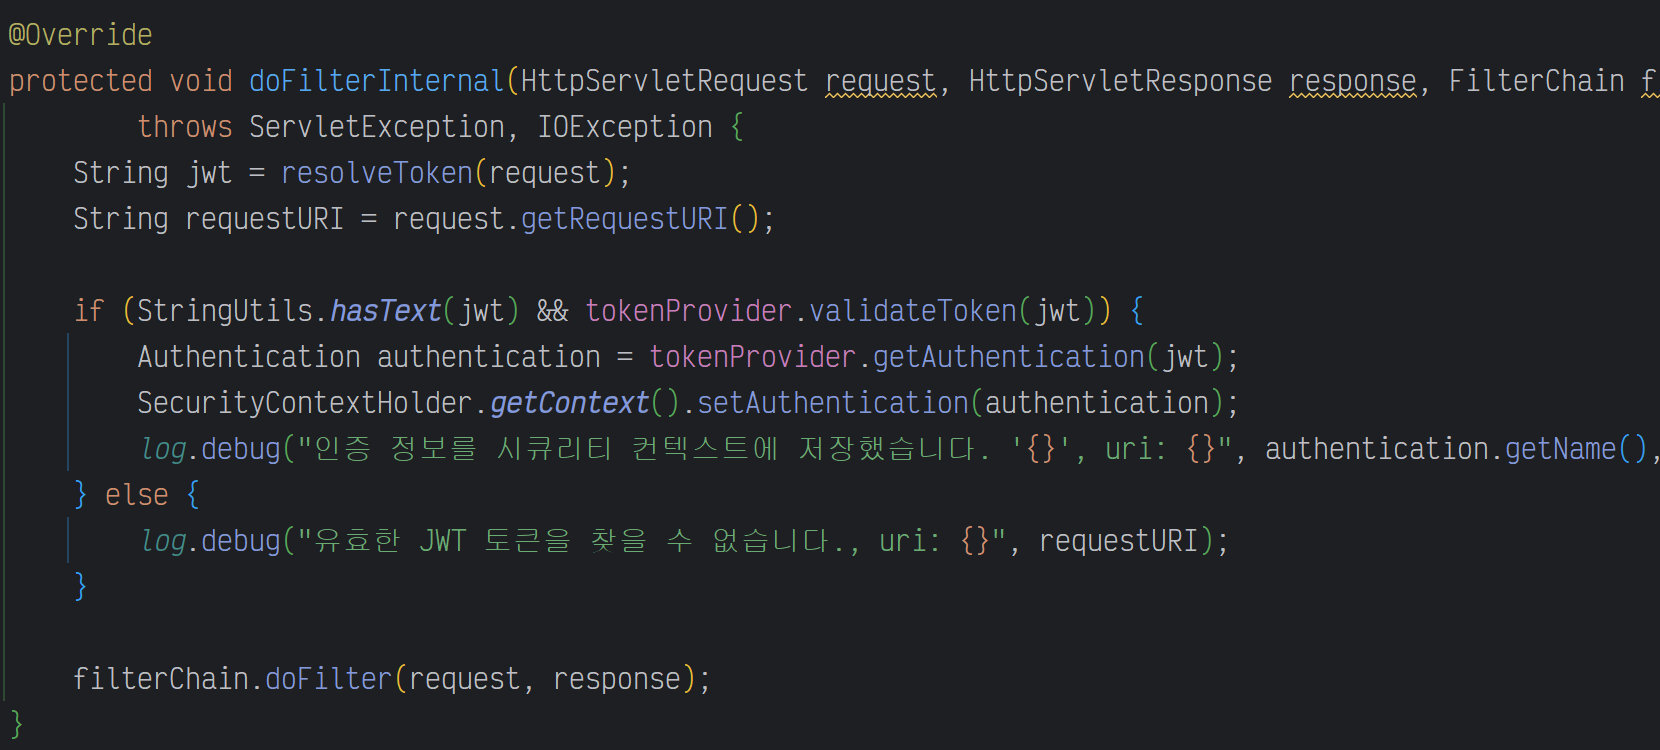Screen dimensions: 1660x750
Task: Click the validateToken method call
Action: point(912,311)
